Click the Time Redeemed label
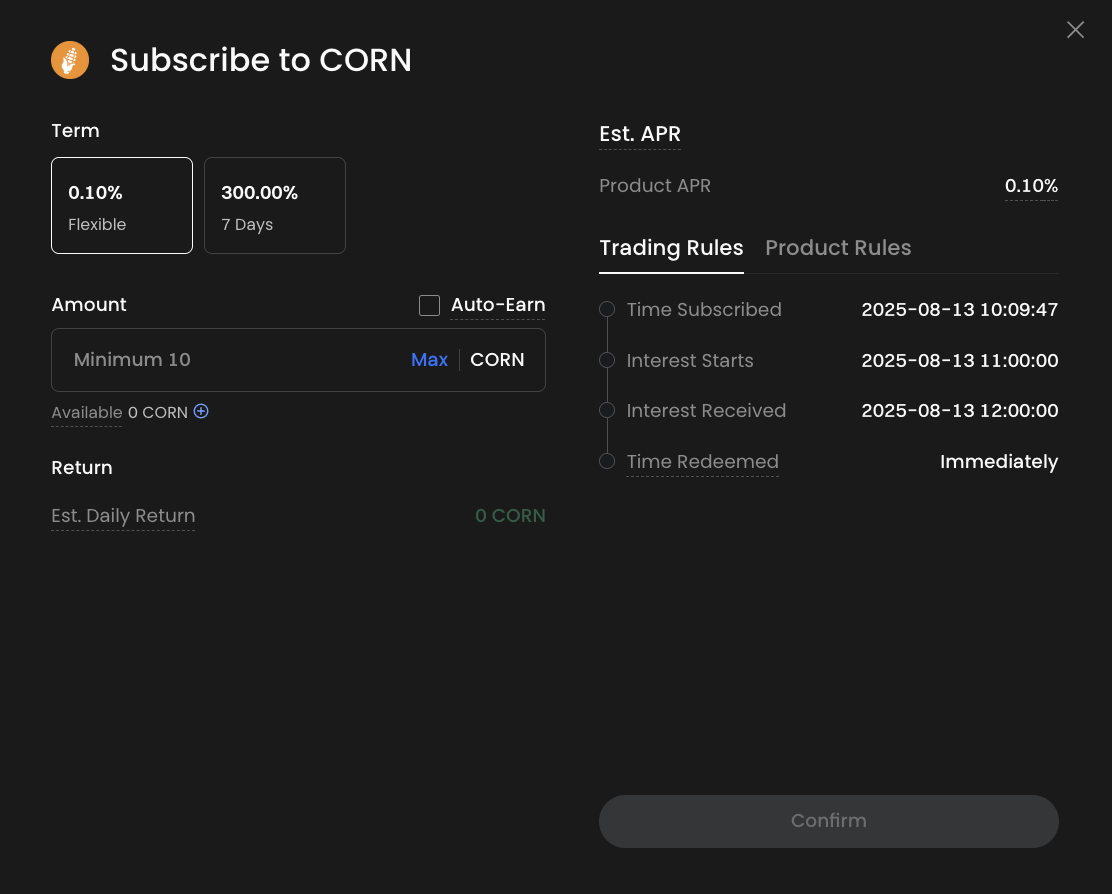 [x=702, y=462]
